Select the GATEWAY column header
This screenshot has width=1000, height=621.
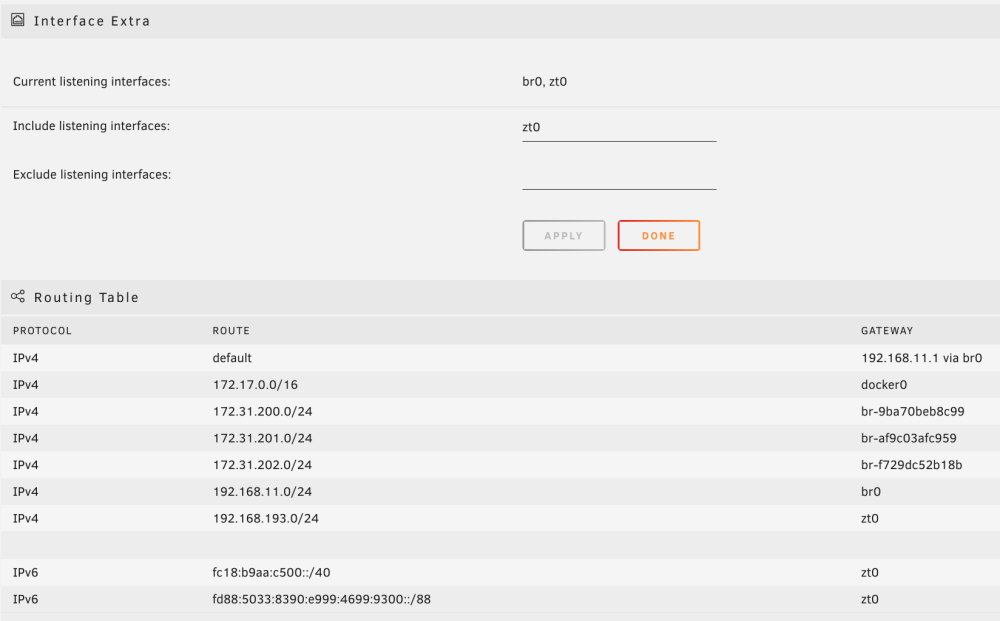(x=887, y=331)
